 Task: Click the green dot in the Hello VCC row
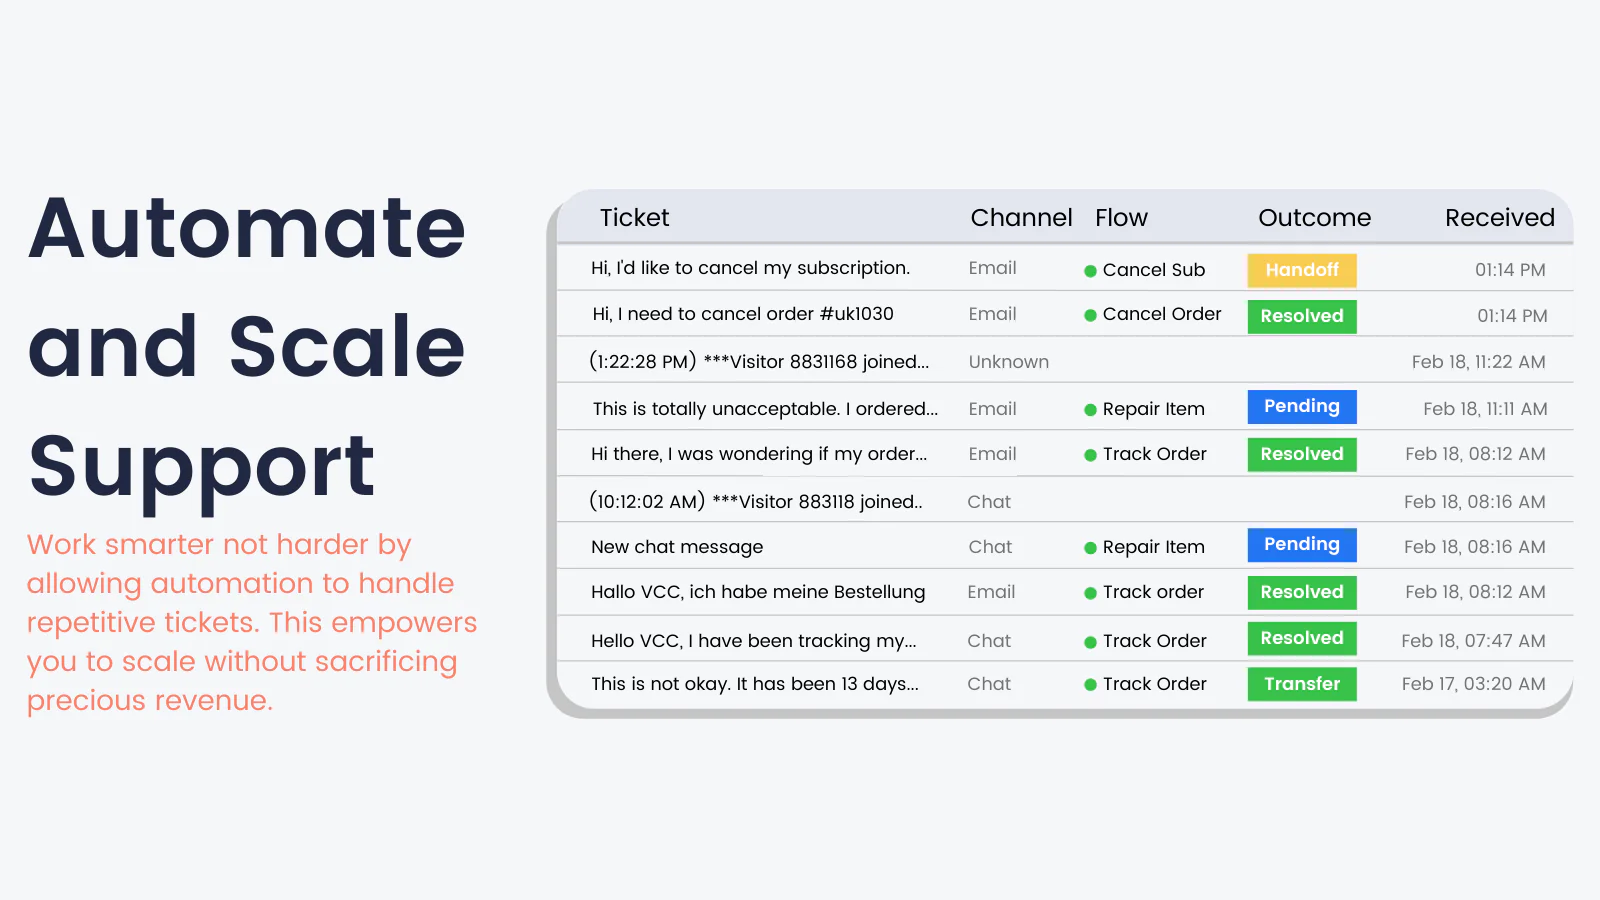pos(1090,642)
